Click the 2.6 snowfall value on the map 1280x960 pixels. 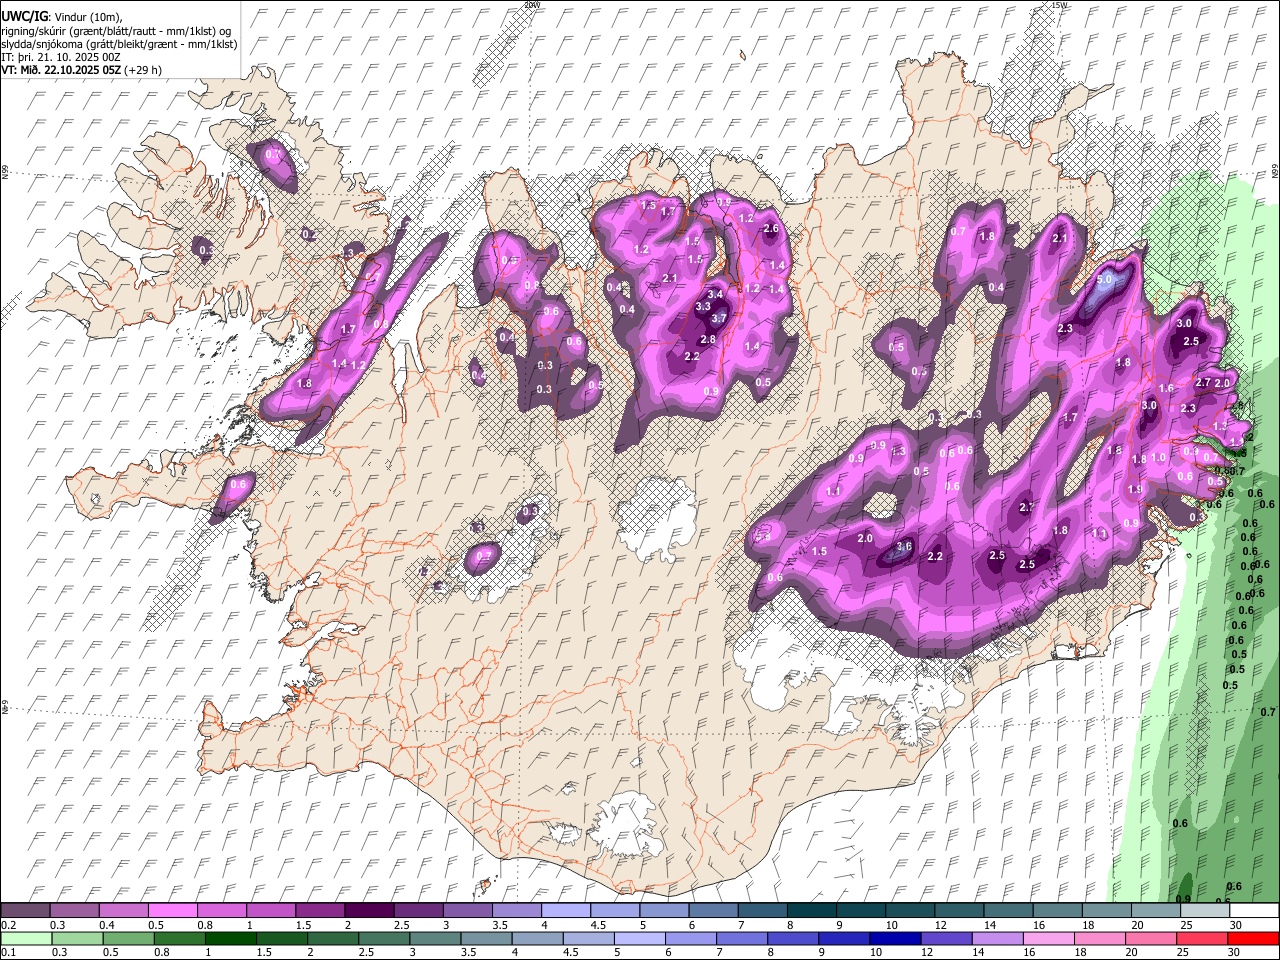click(770, 229)
